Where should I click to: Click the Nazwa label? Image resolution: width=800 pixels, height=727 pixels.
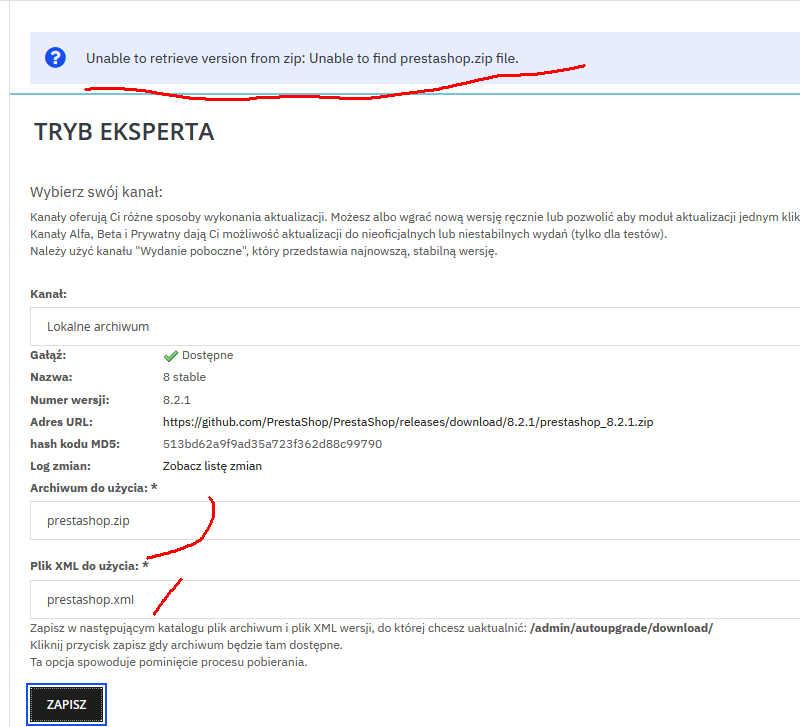point(51,377)
